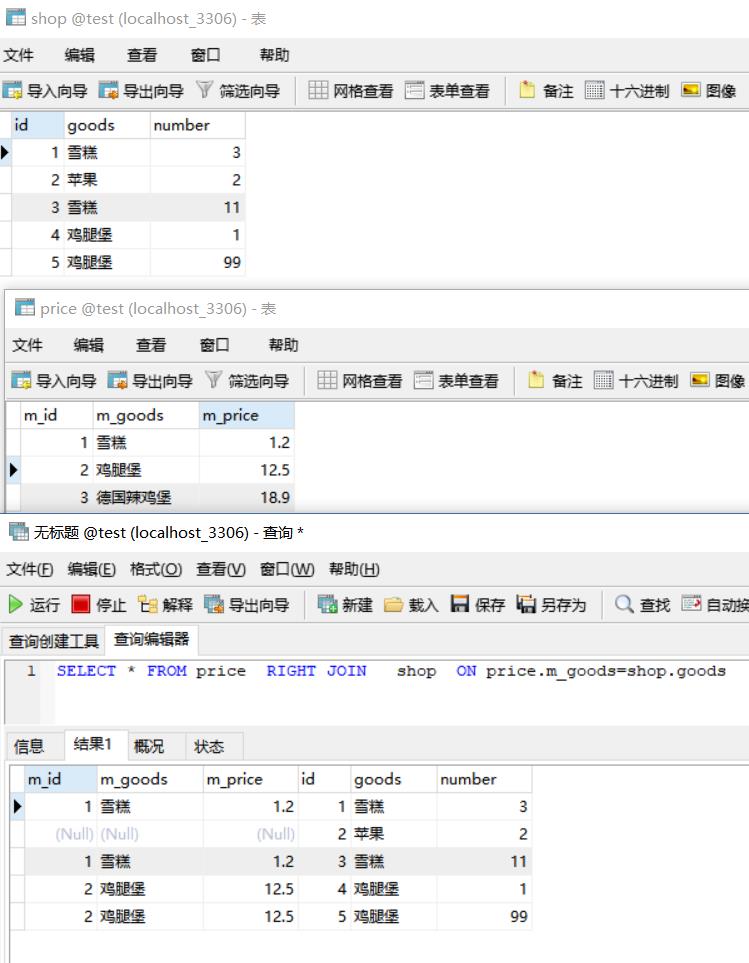Image resolution: width=749 pixels, height=963 pixels.
Task: Open the Info (信息) result tab
Action: click(29, 746)
